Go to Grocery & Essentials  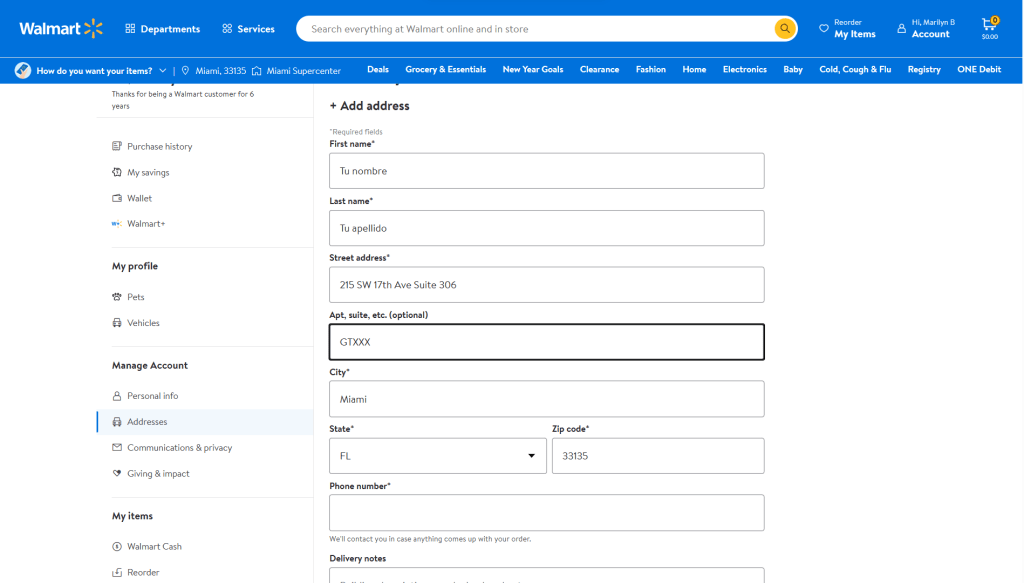[445, 69]
